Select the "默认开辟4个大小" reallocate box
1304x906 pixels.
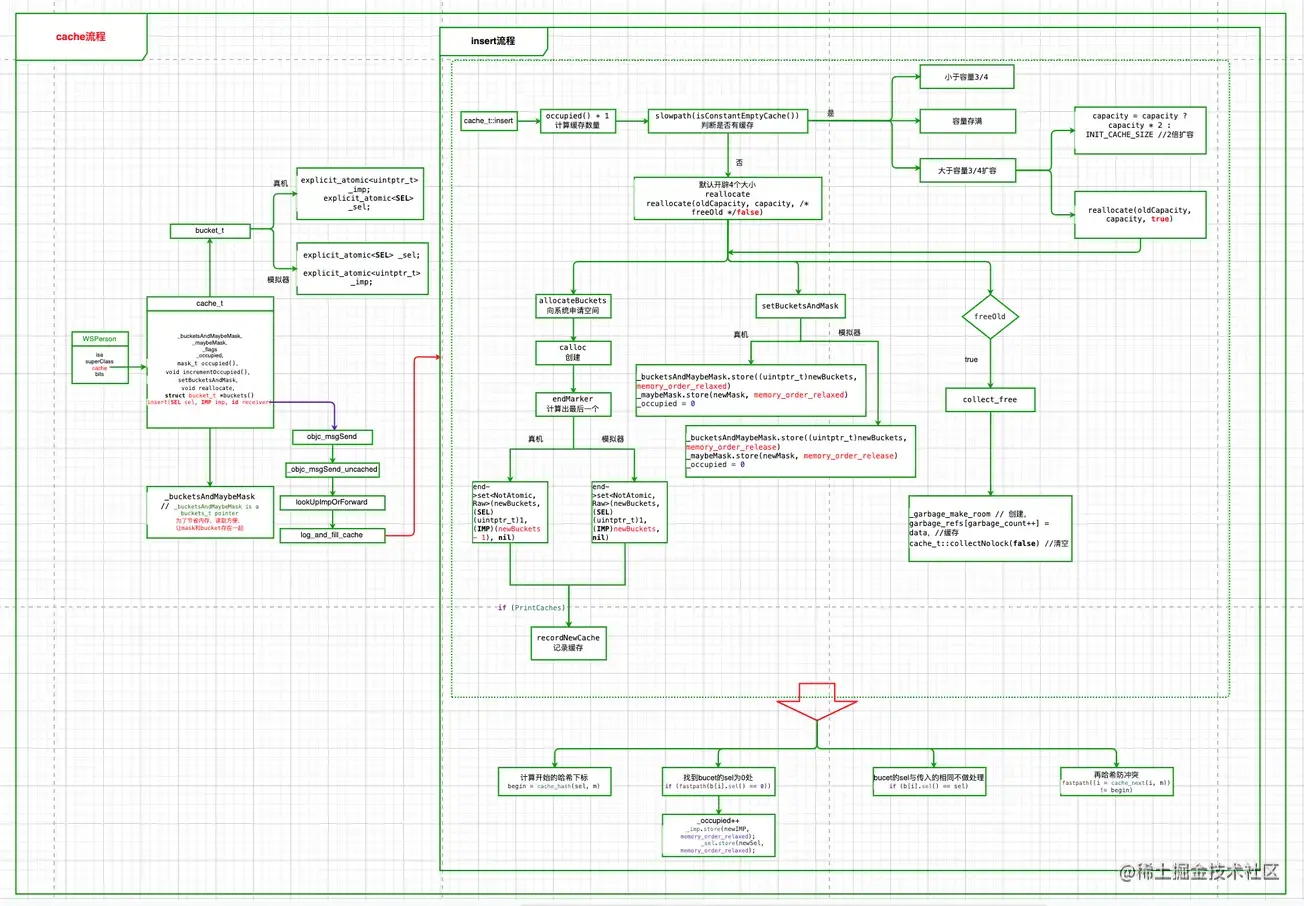point(727,199)
